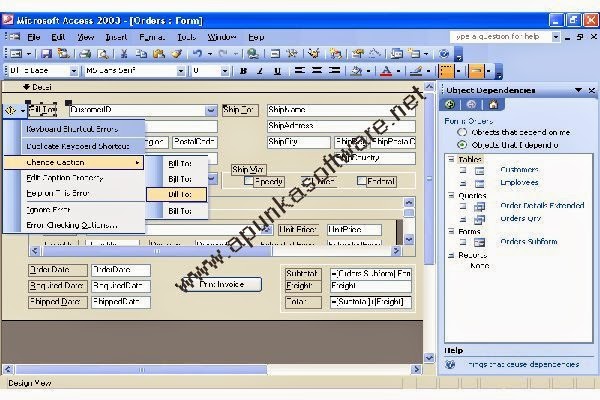Click the Align Left icon

(x=299, y=71)
